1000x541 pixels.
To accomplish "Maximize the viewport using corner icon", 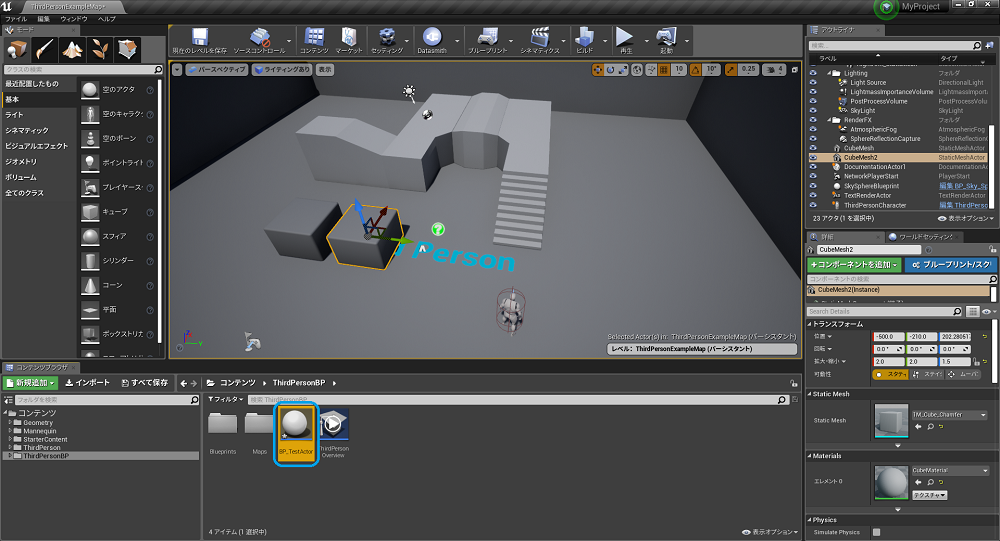I will 795,70.
